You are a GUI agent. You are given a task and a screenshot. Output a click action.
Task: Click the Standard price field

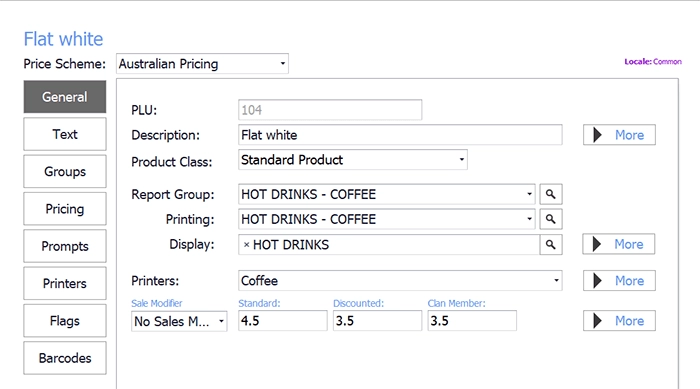pyautogui.click(x=283, y=321)
